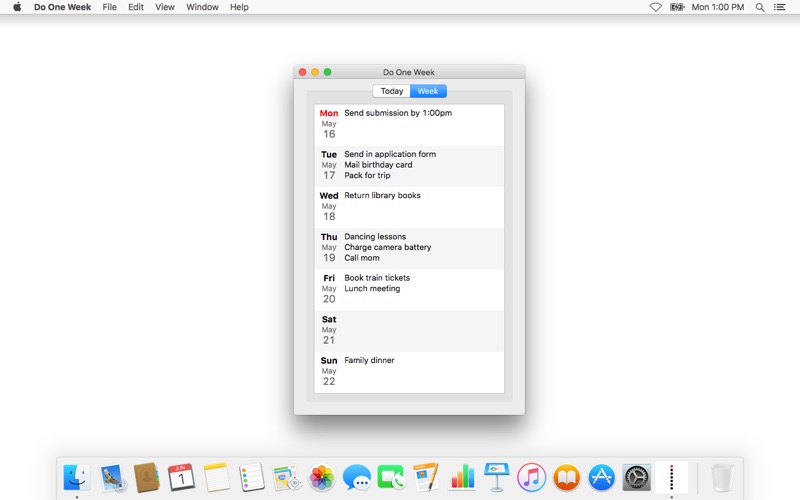Open the App Store in dock
Screen dimensions: 800x500
click(602, 478)
